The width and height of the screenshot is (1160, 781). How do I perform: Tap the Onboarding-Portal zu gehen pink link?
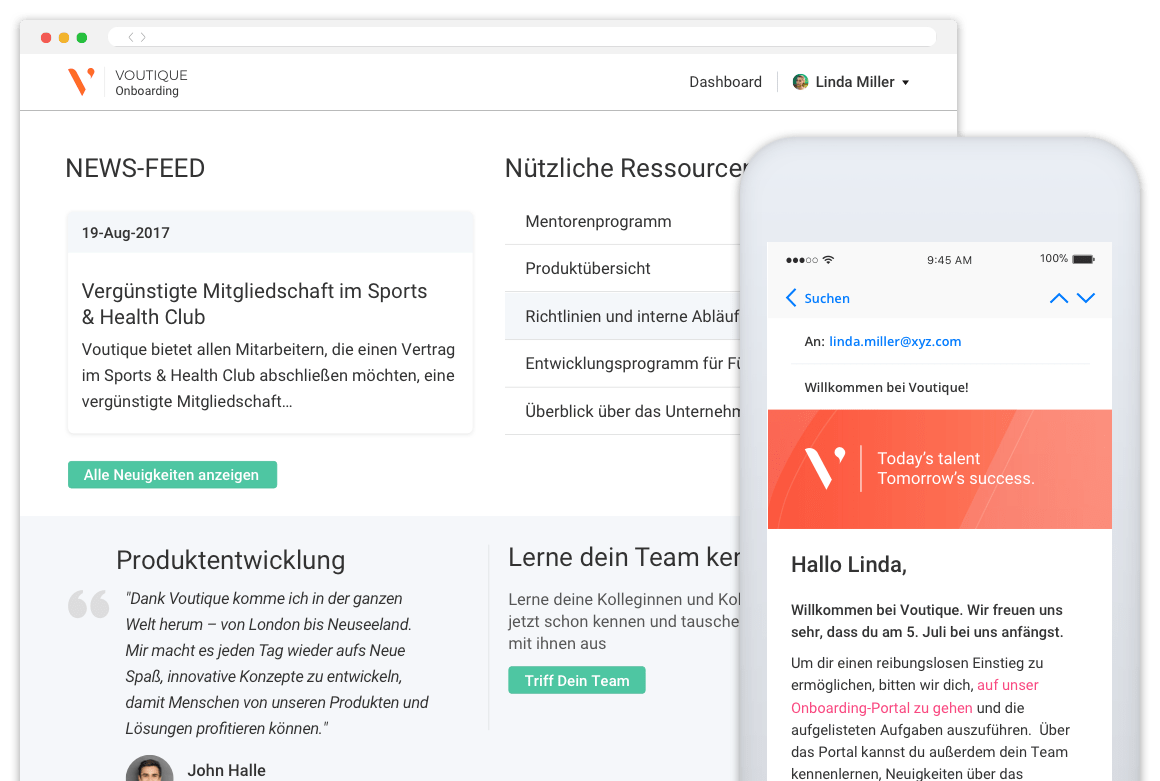[x=882, y=708]
